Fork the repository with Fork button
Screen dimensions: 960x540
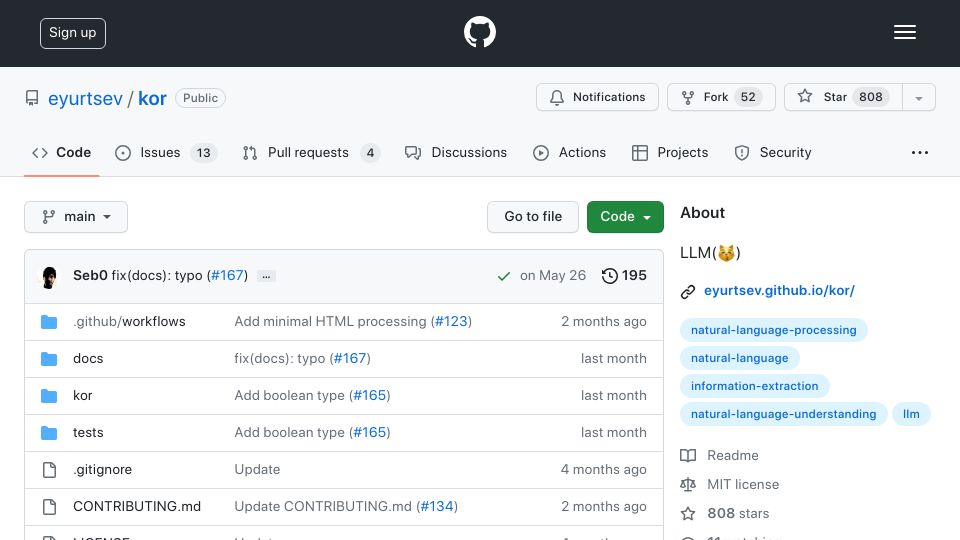[x=721, y=97]
